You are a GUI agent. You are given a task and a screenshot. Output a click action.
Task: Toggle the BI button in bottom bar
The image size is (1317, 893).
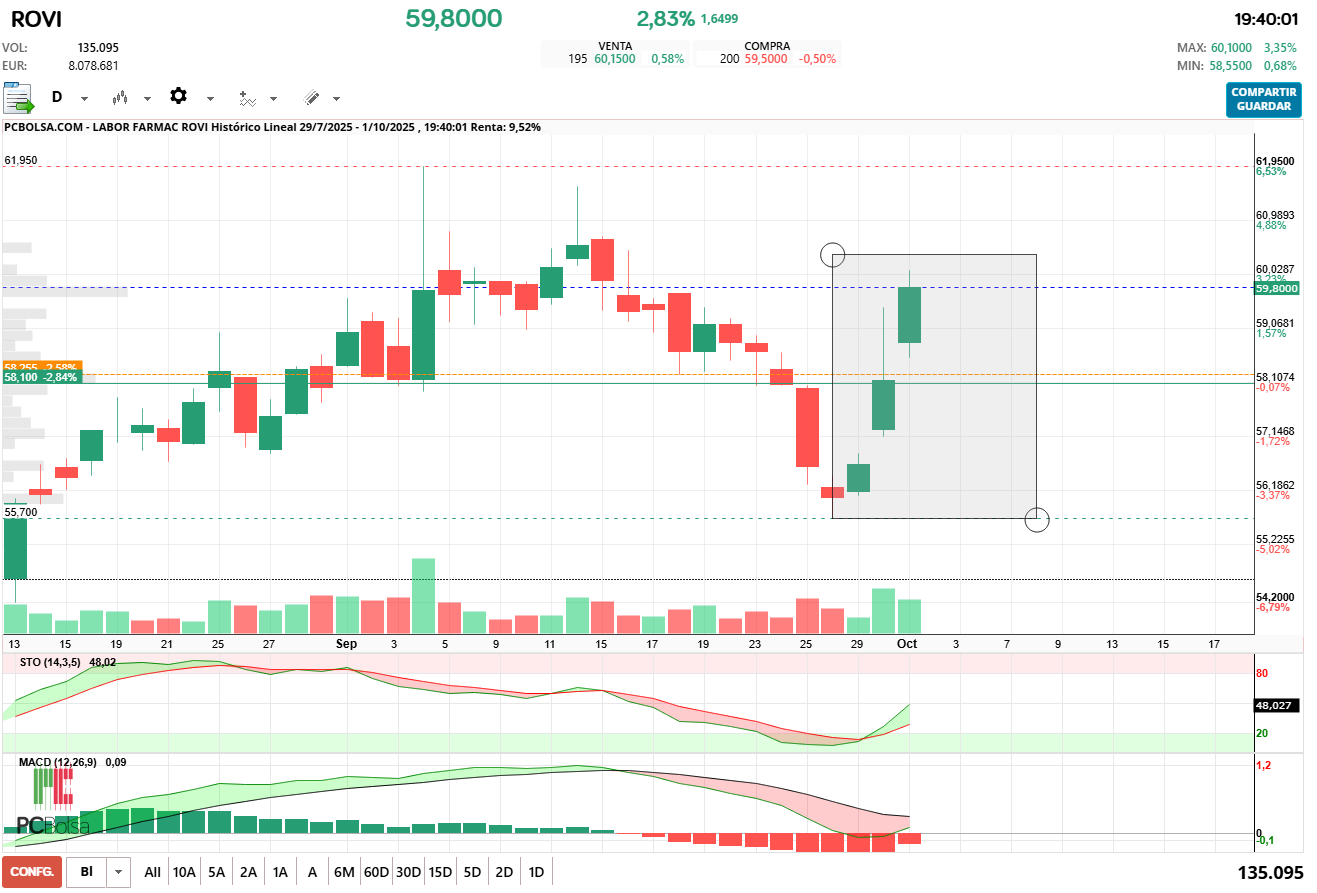click(x=87, y=872)
